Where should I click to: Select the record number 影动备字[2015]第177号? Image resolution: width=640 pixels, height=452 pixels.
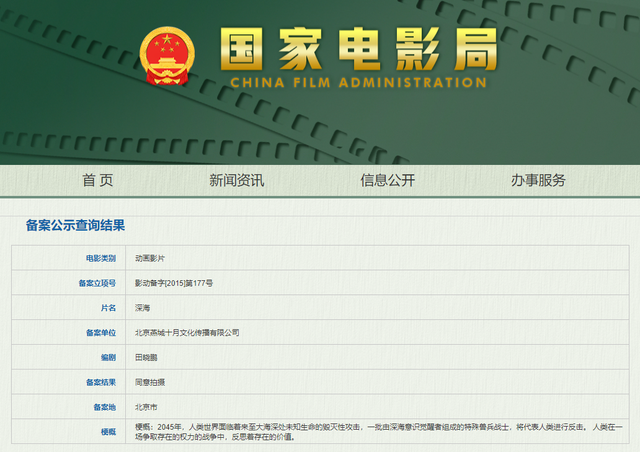(174, 283)
